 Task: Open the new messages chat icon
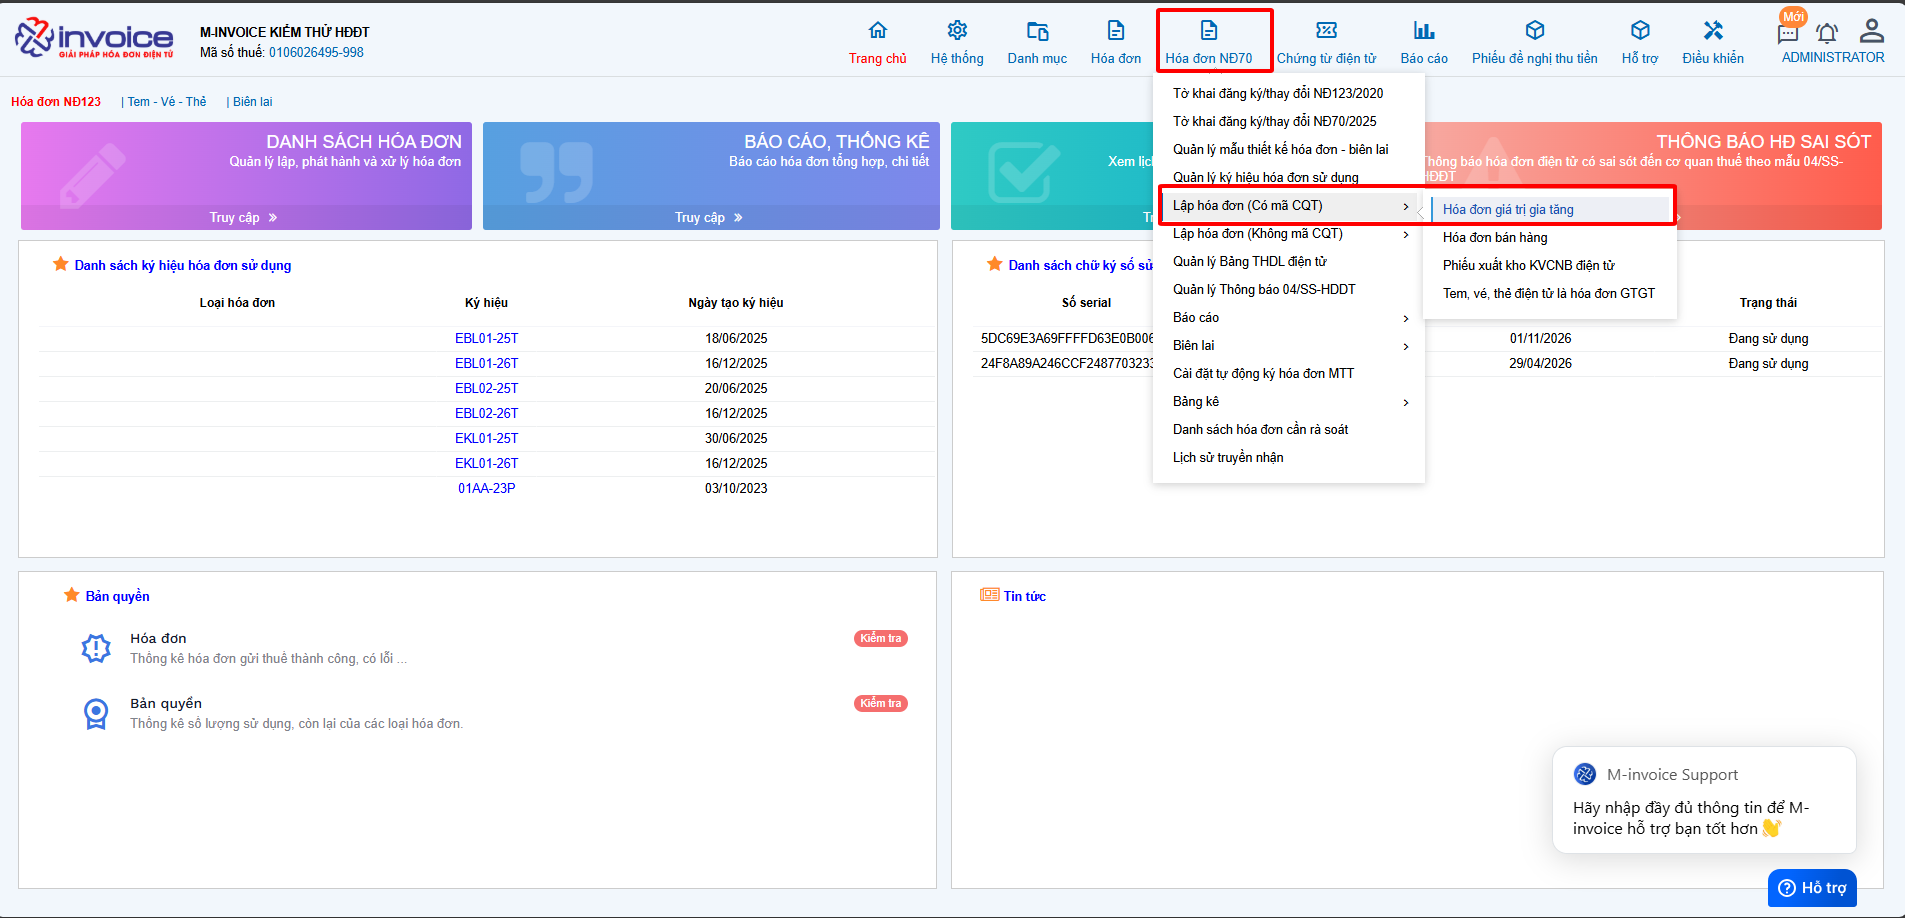coord(1788,33)
